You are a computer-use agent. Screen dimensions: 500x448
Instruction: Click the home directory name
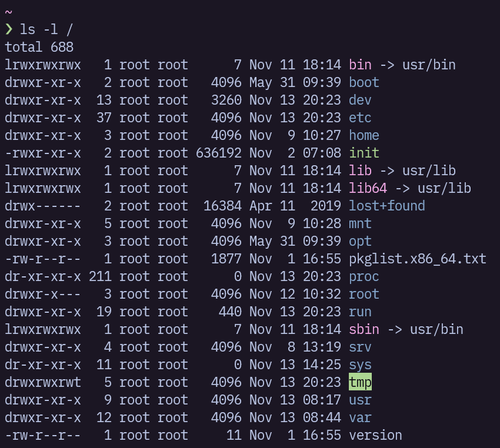pos(364,135)
